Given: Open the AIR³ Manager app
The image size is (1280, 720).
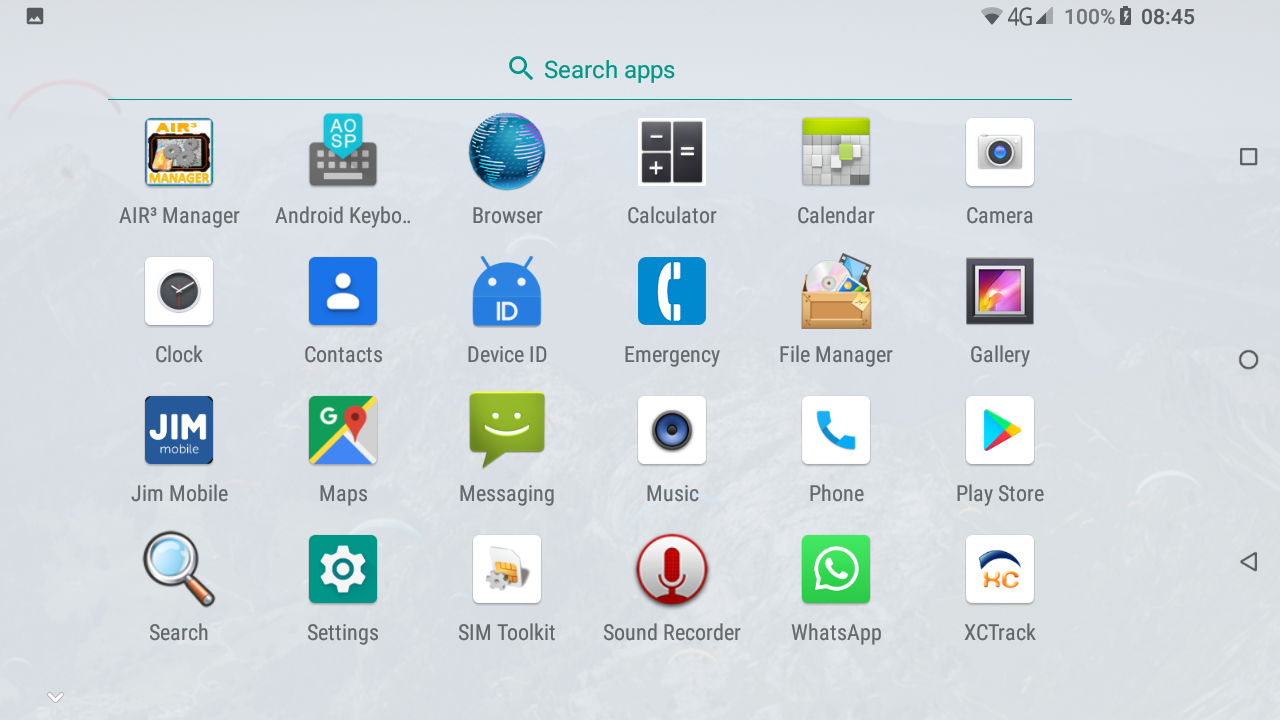Looking at the screenshot, I should pos(179,152).
